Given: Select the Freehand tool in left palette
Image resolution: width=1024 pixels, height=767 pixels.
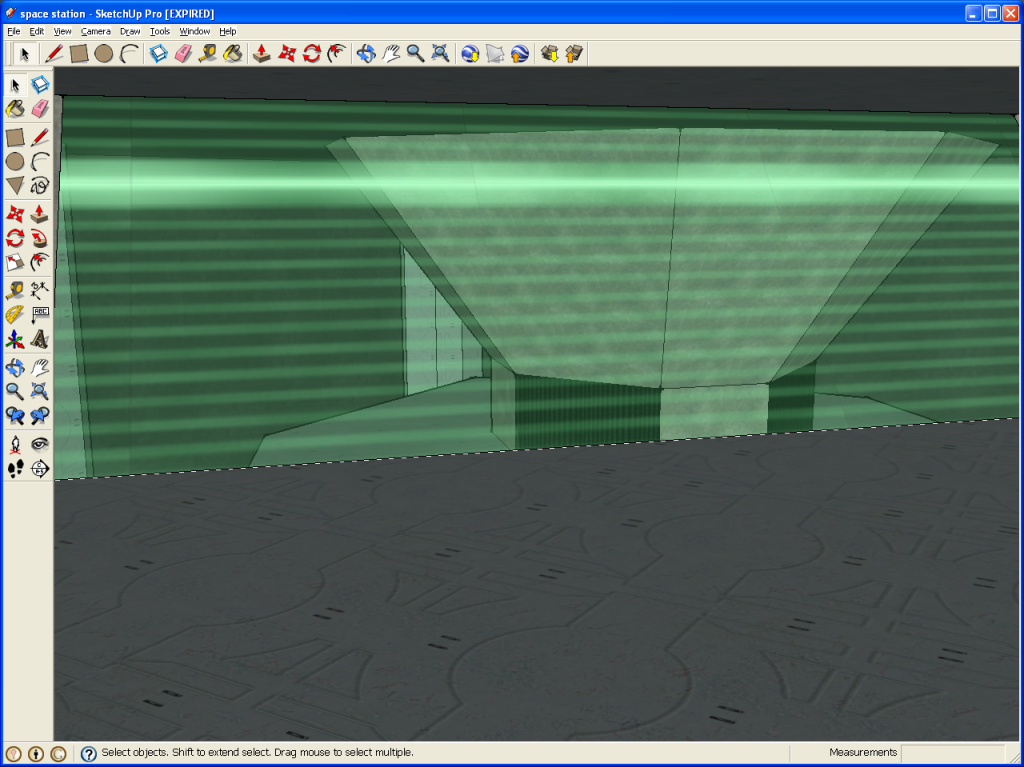Looking at the screenshot, I should click(40, 186).
